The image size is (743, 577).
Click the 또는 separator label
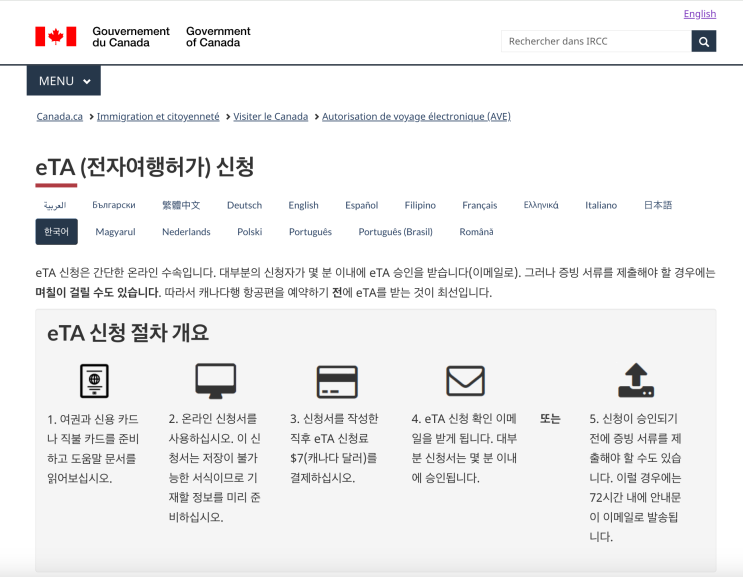pyautogui.click(x=550, y=419)
